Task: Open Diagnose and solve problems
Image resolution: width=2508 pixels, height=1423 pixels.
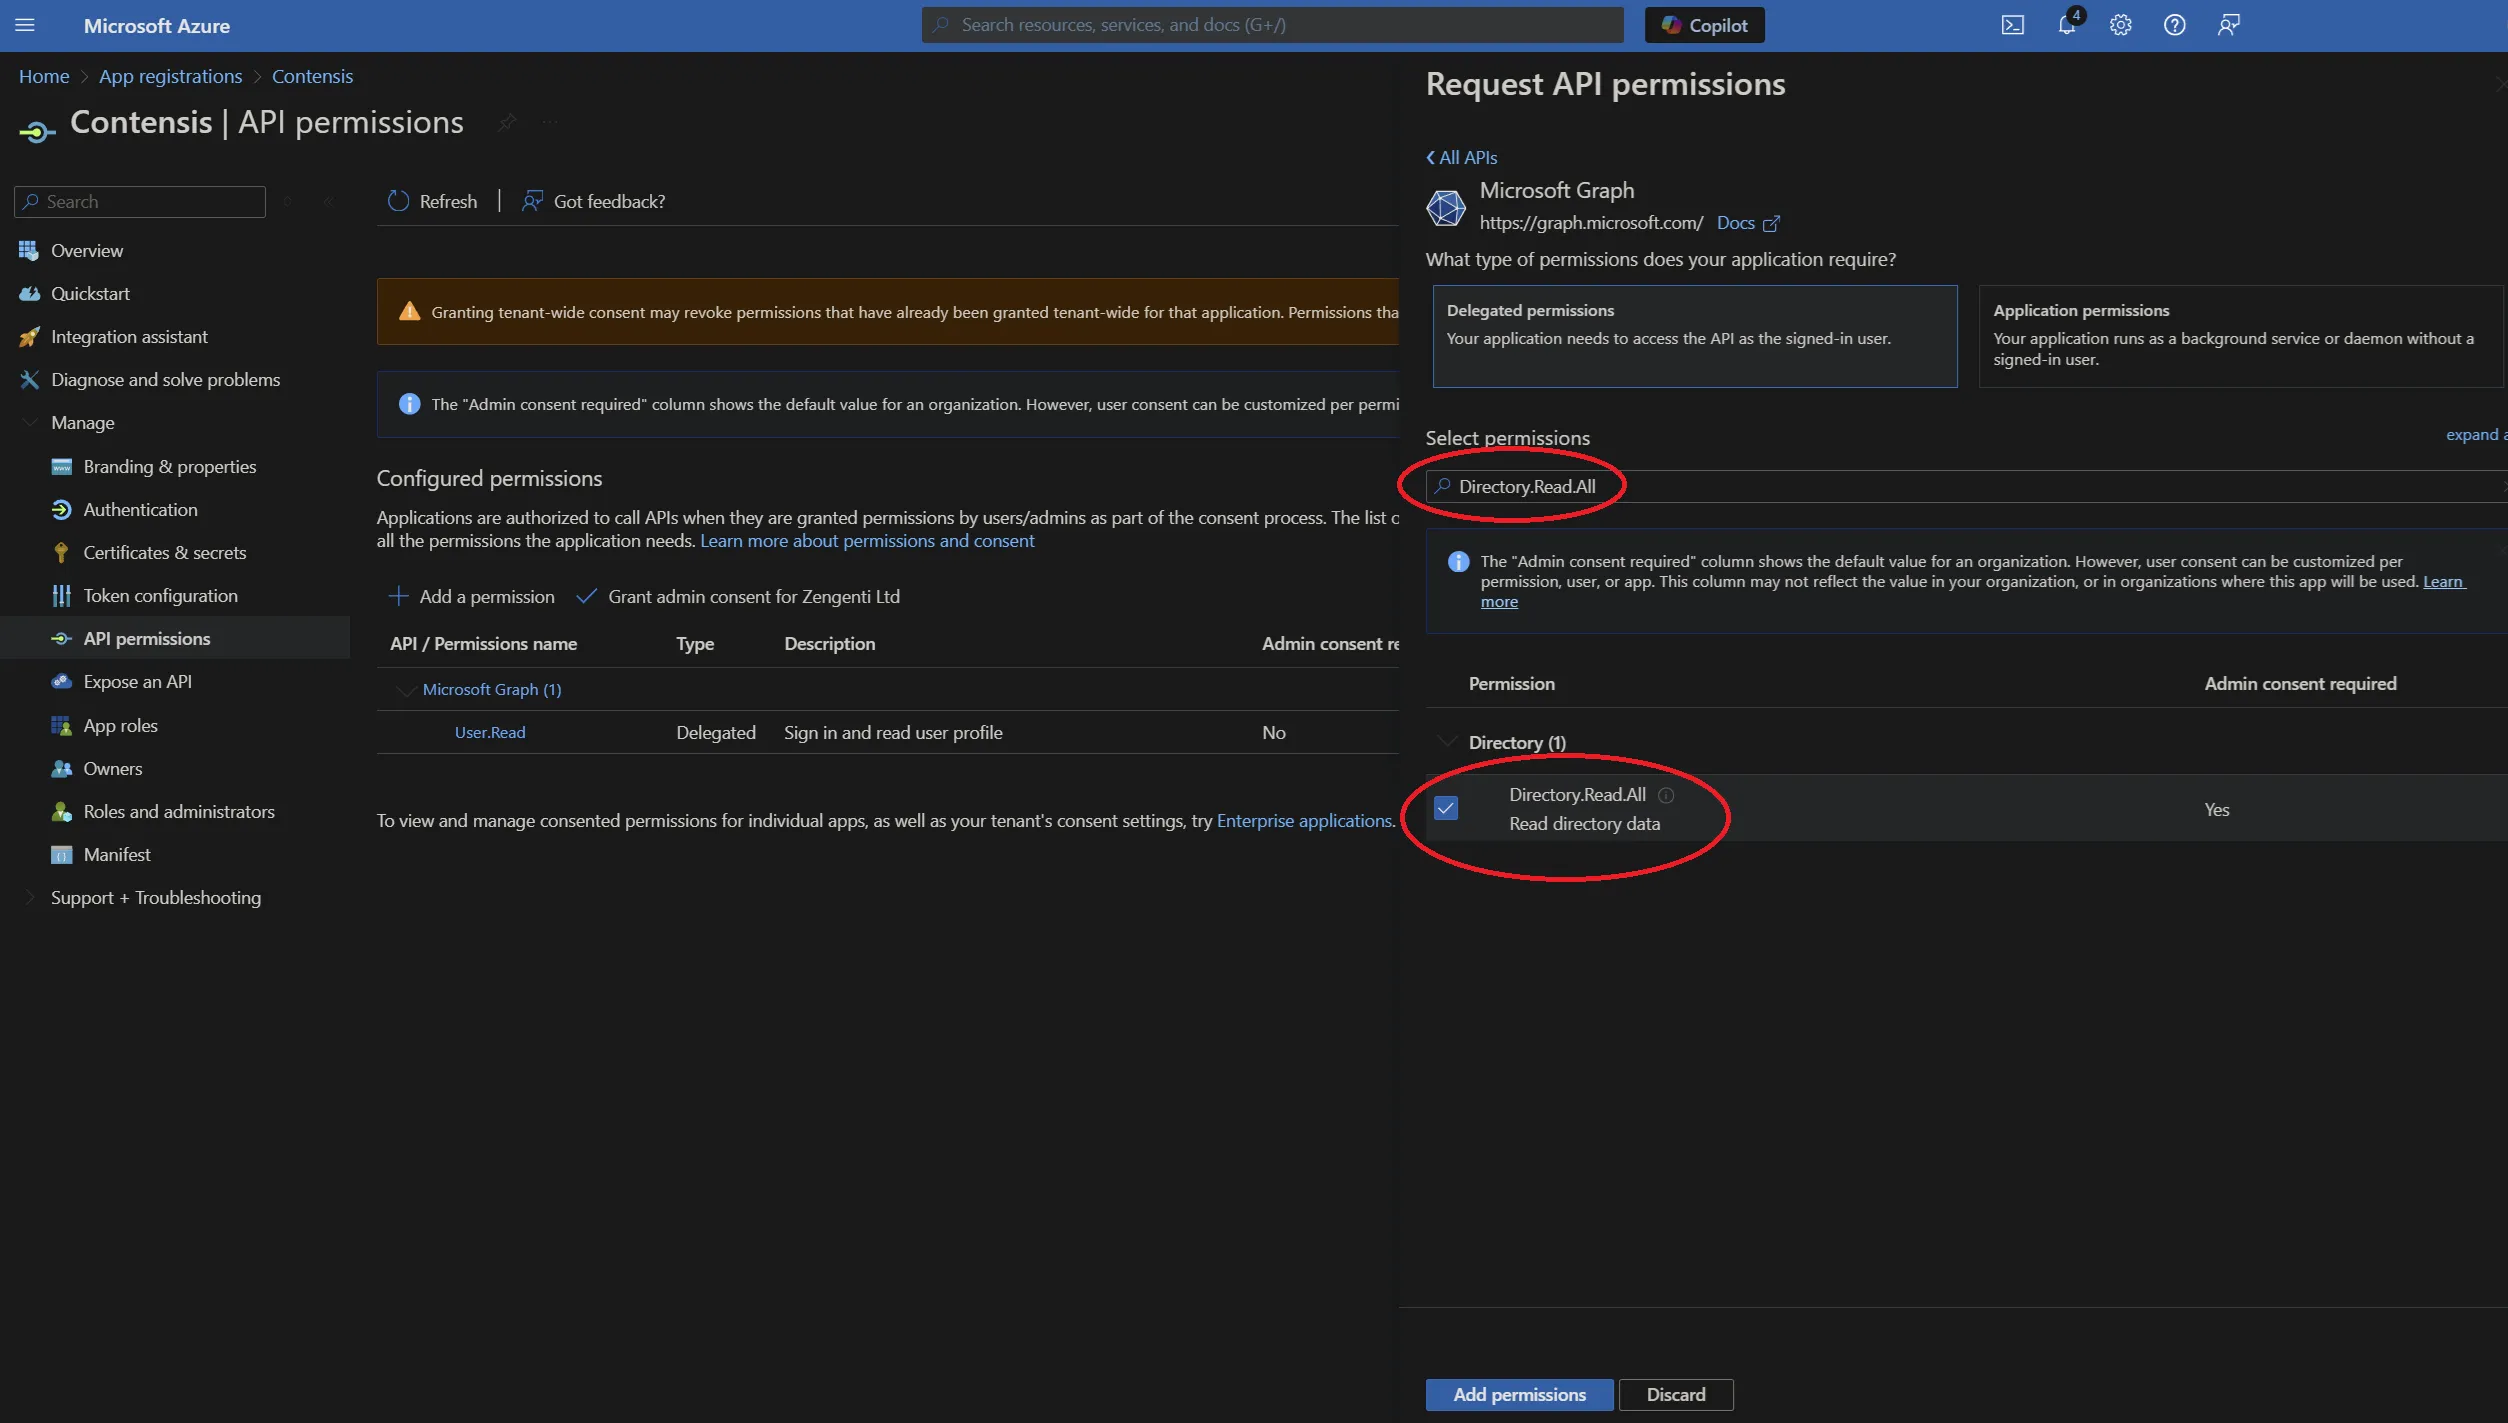Action: tap(165, 379)
